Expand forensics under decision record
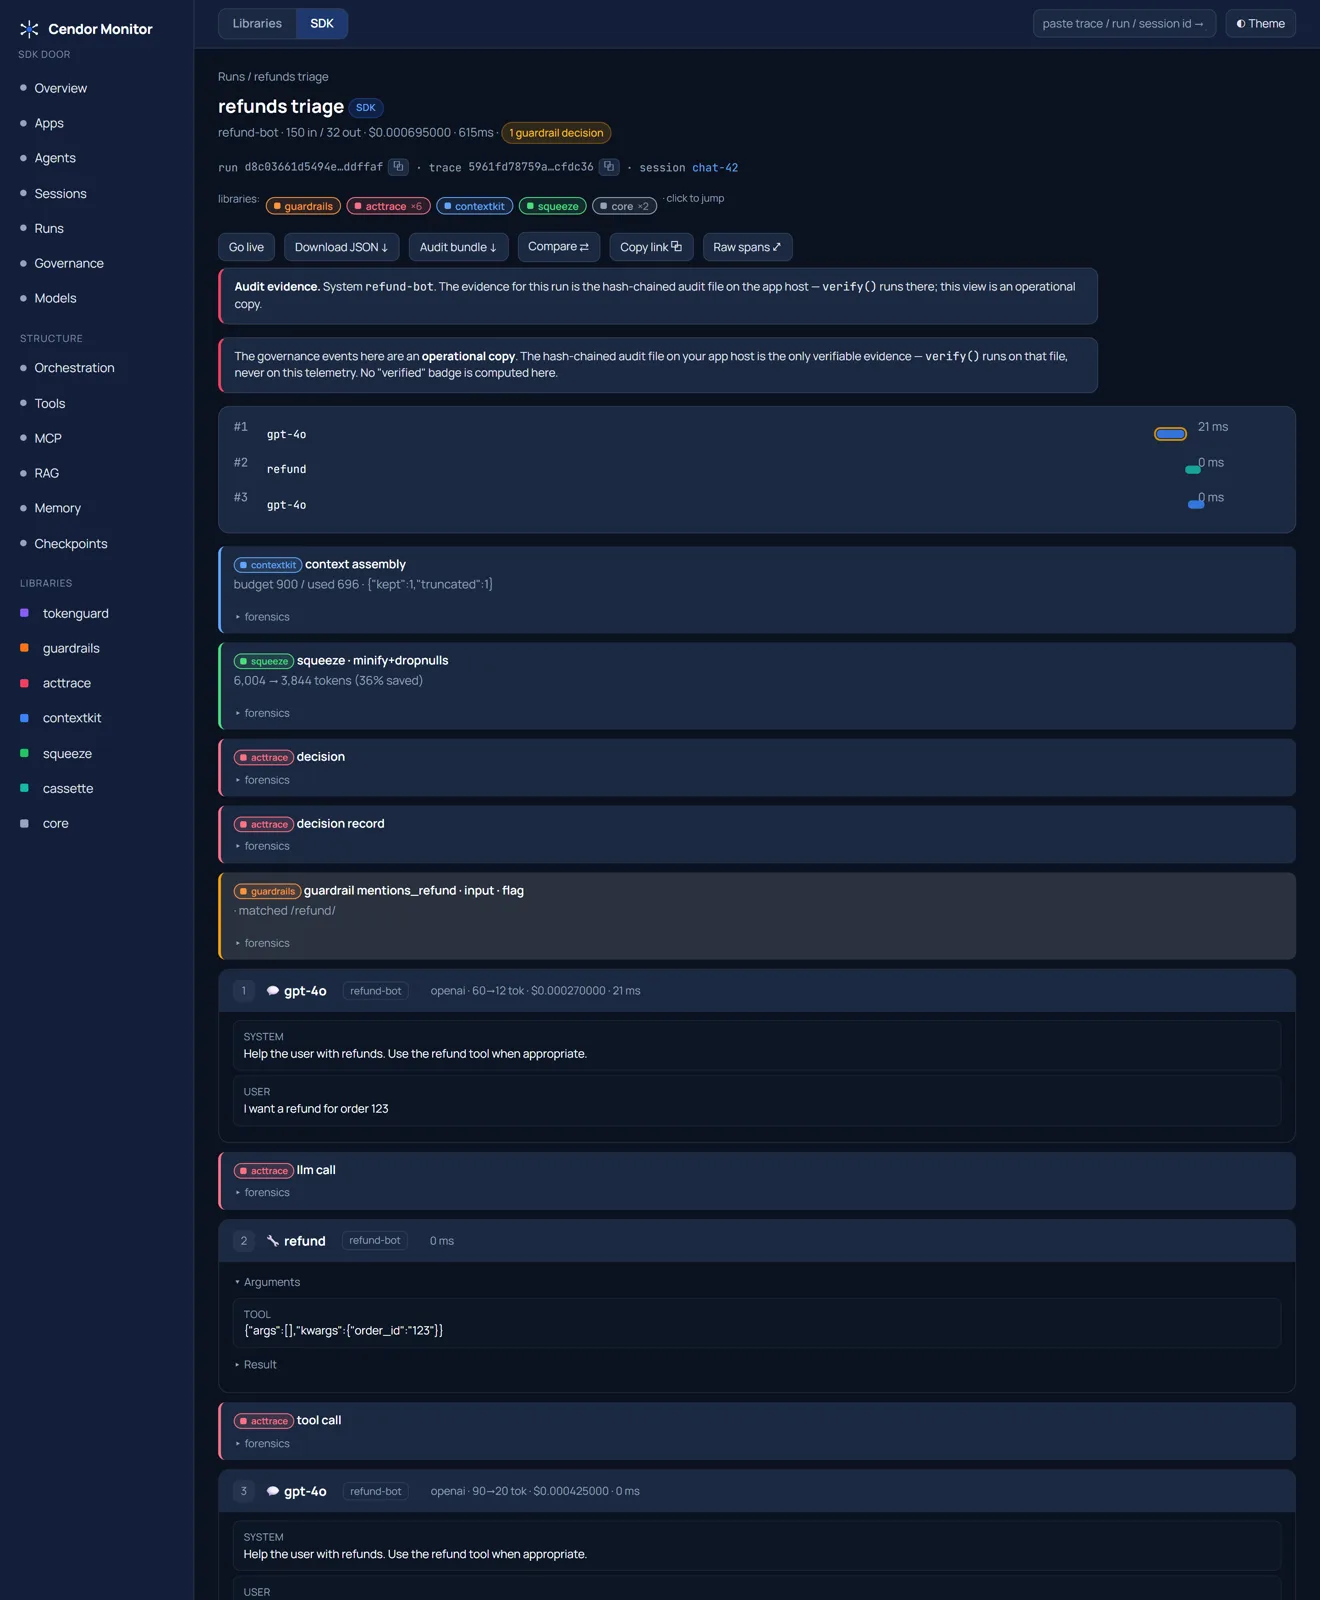The image size is (1320, 1600). 262,846
